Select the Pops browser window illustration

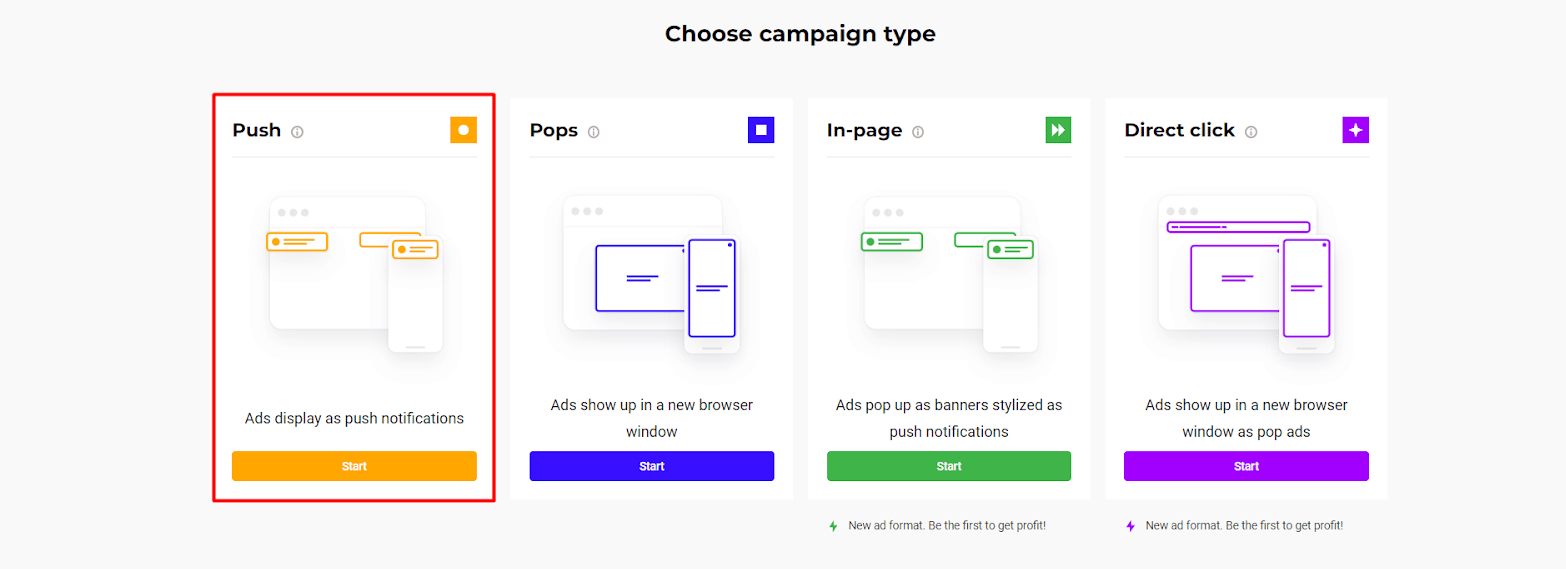coord(652,274)
